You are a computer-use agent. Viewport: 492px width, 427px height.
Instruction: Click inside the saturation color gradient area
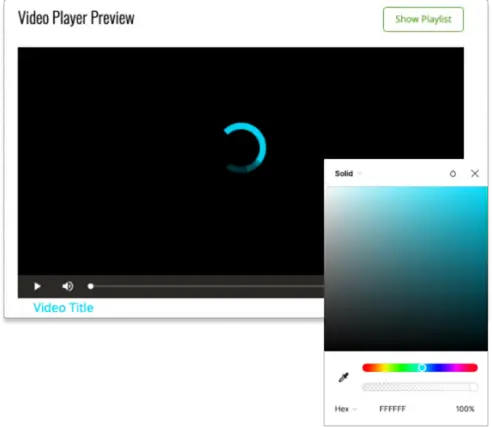pyautogui.click(x=406, y=268)
